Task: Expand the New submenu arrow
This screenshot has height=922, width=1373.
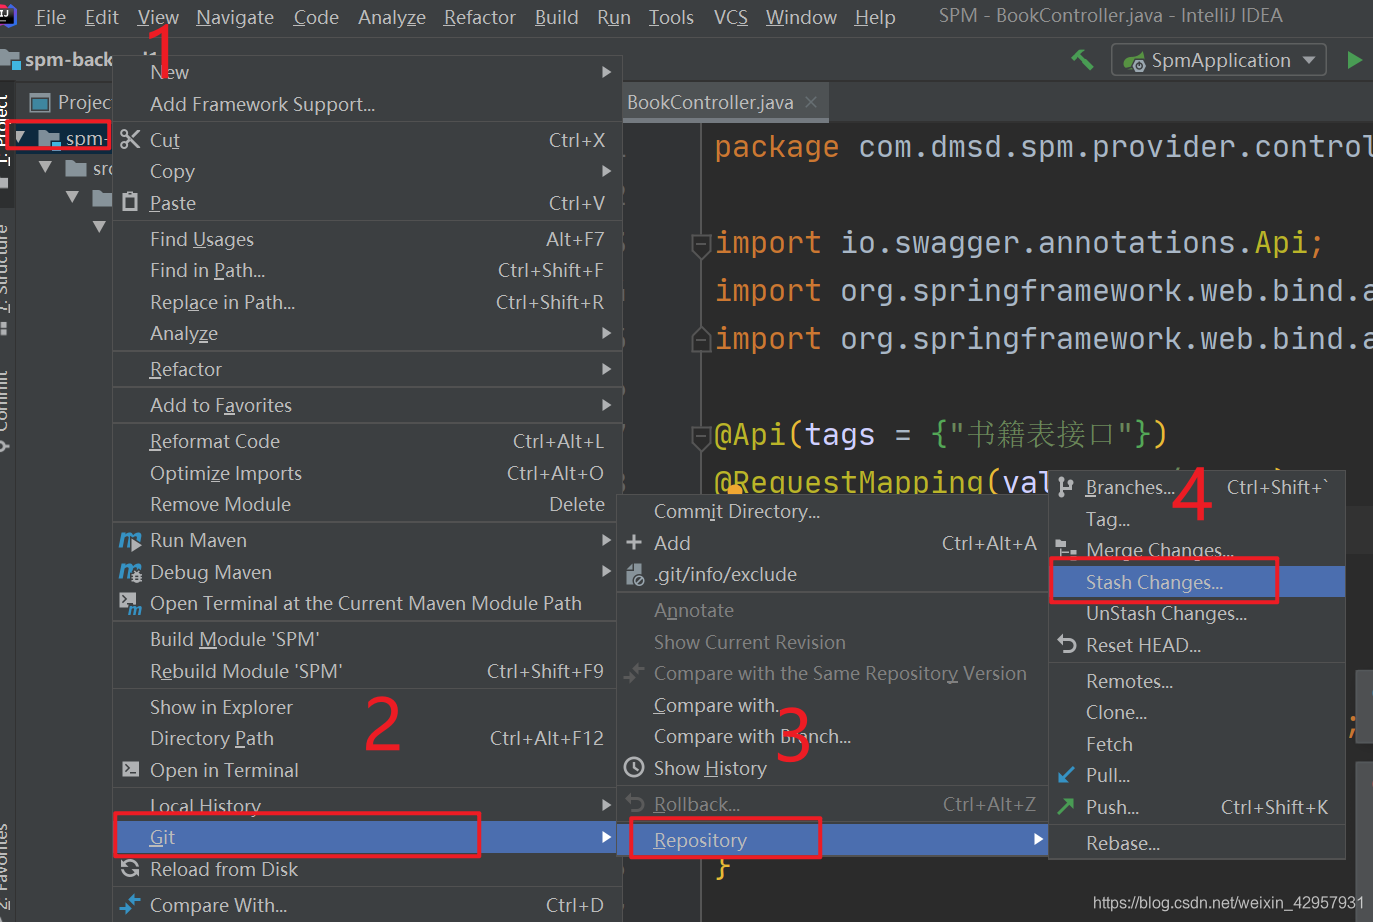Action: tap(606, 72)
